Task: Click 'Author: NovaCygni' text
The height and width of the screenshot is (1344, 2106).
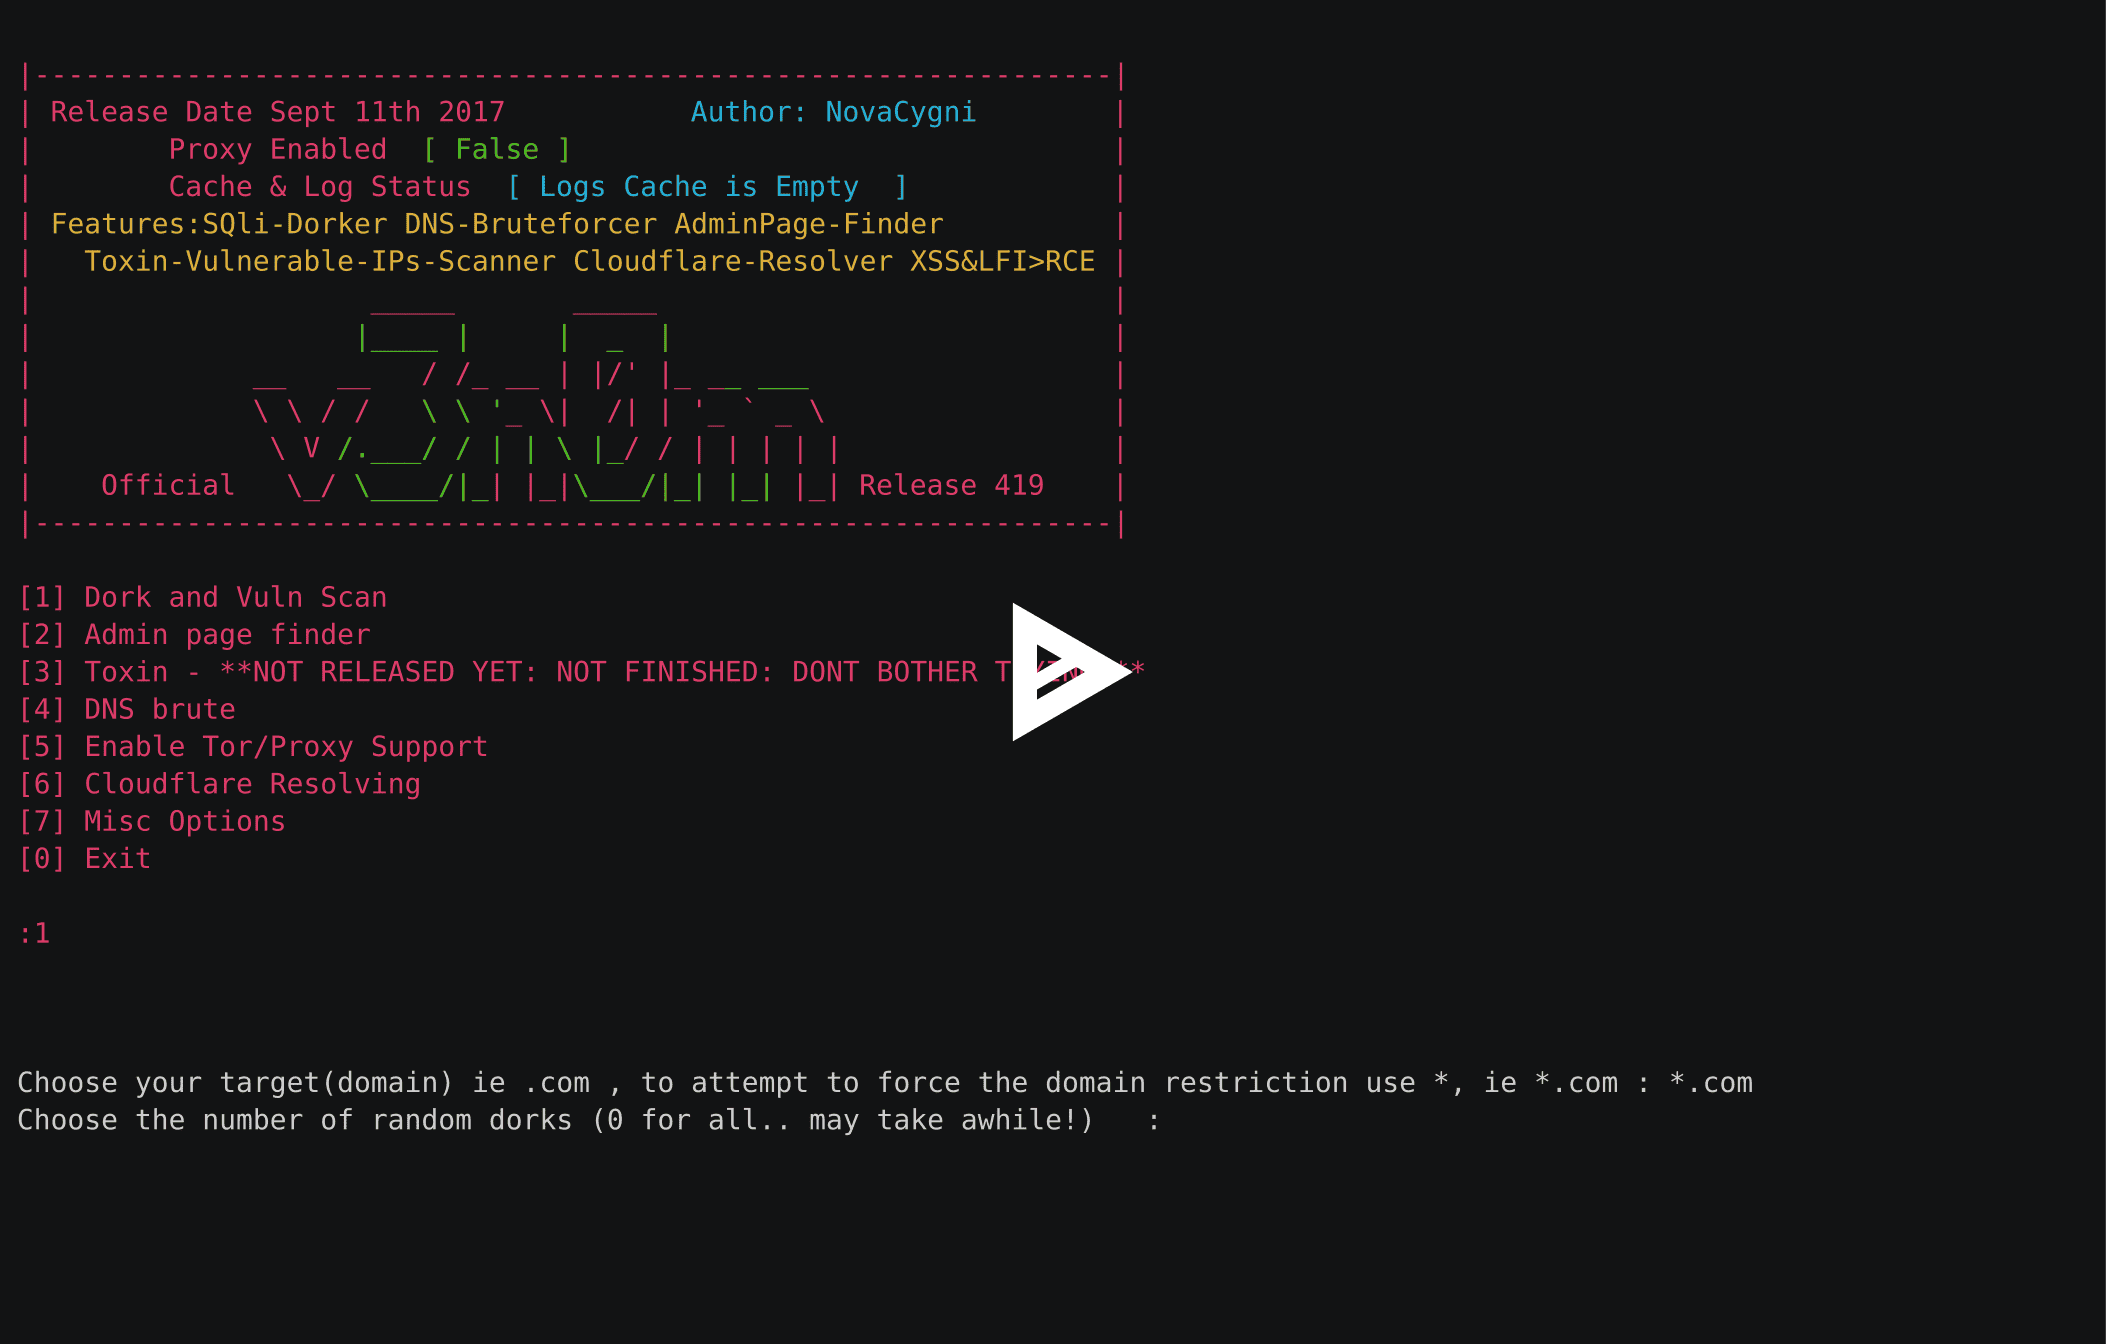Action: coord(834,113)
